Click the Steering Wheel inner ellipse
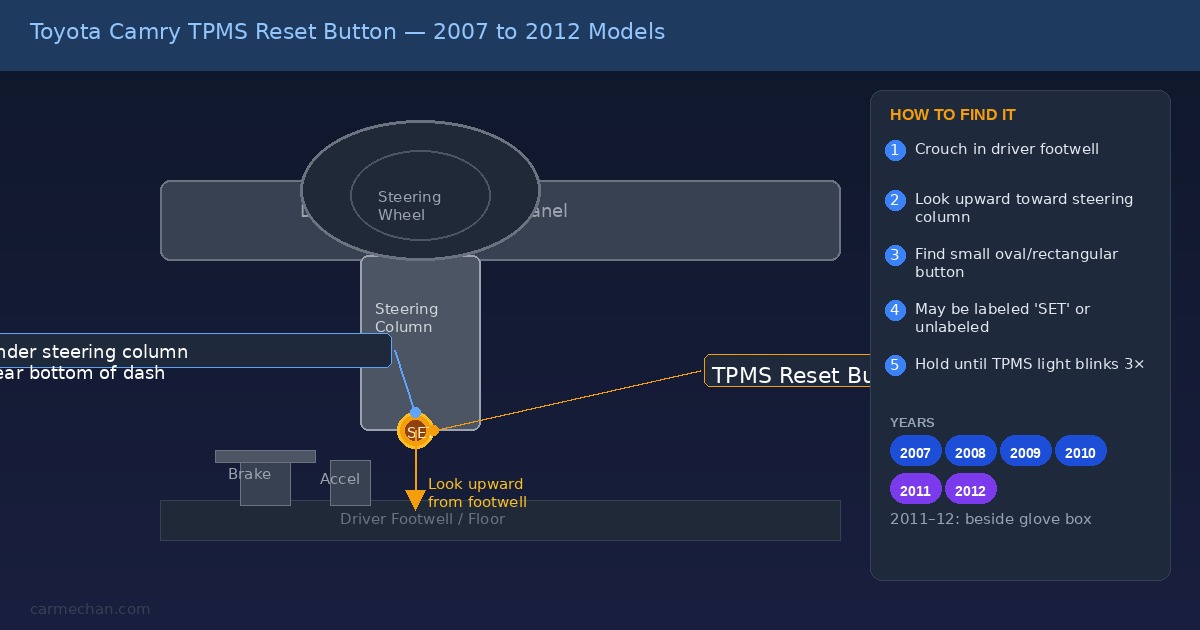This screenshot has height=630, width=1200. click(420, 196)
